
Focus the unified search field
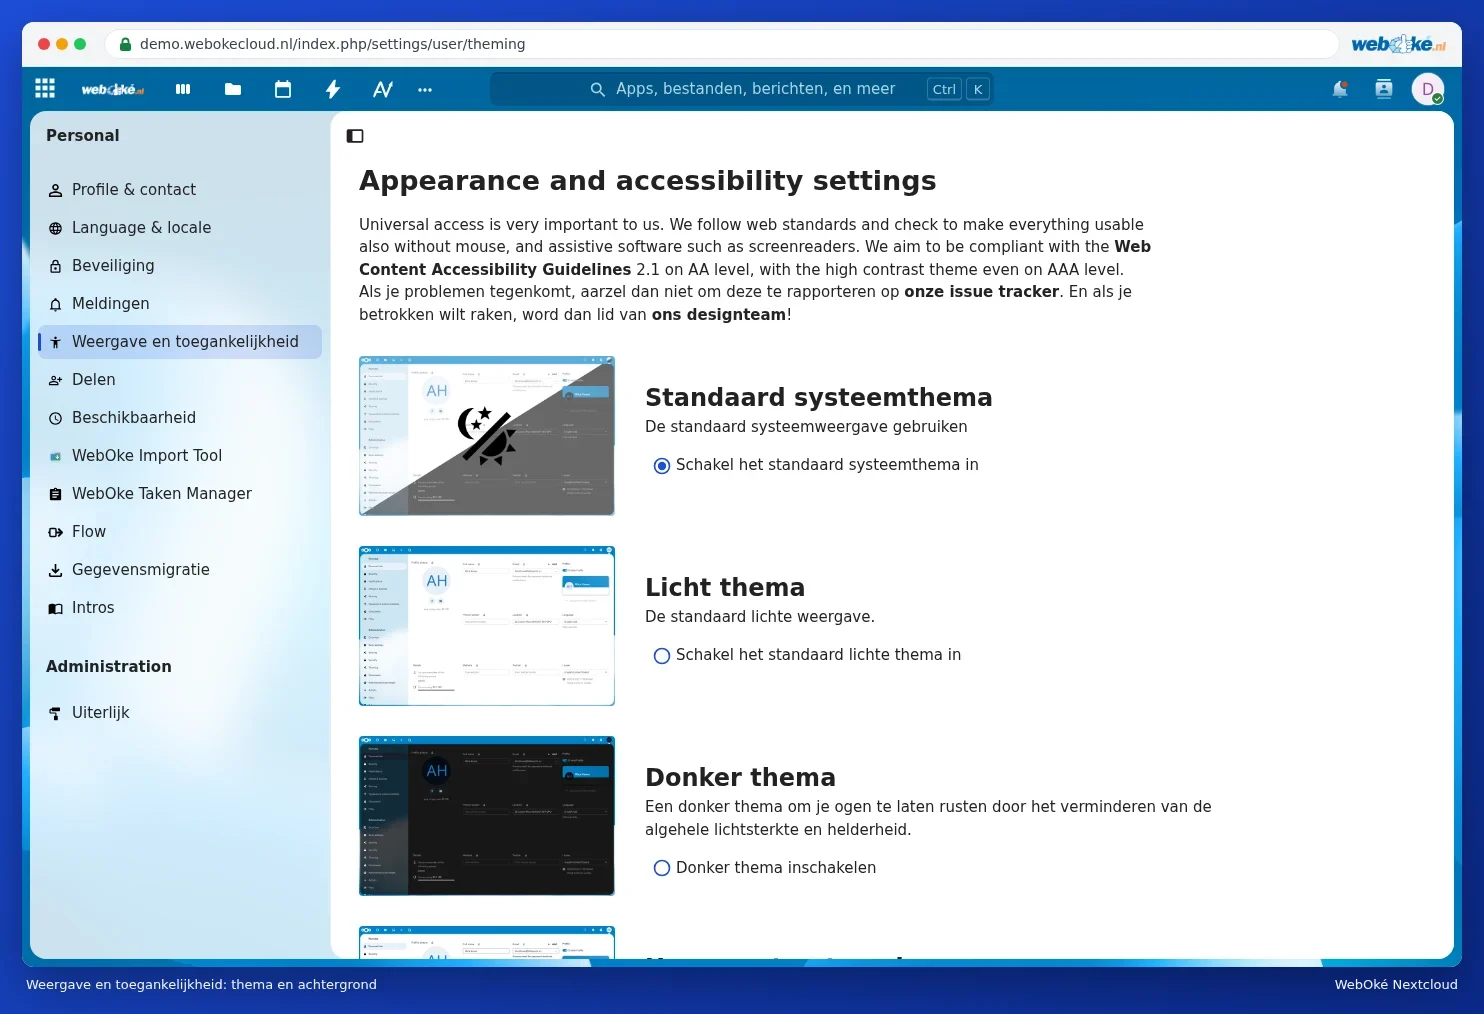click(742, 89)
